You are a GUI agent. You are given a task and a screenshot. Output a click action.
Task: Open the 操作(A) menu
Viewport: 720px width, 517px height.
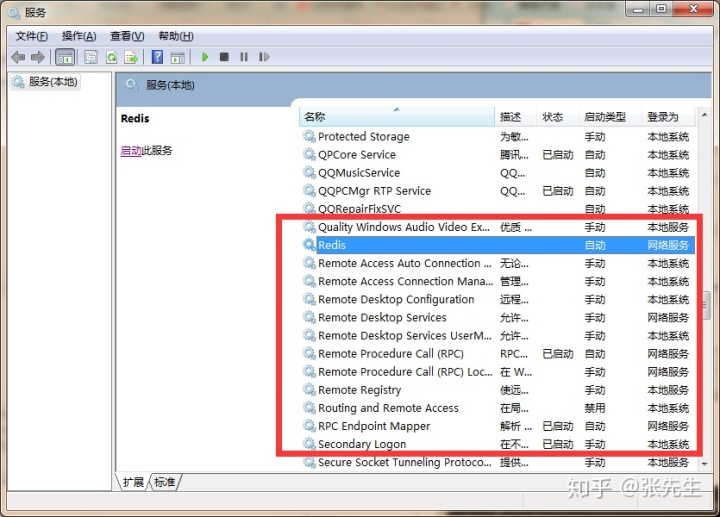(x=79, y=36)
